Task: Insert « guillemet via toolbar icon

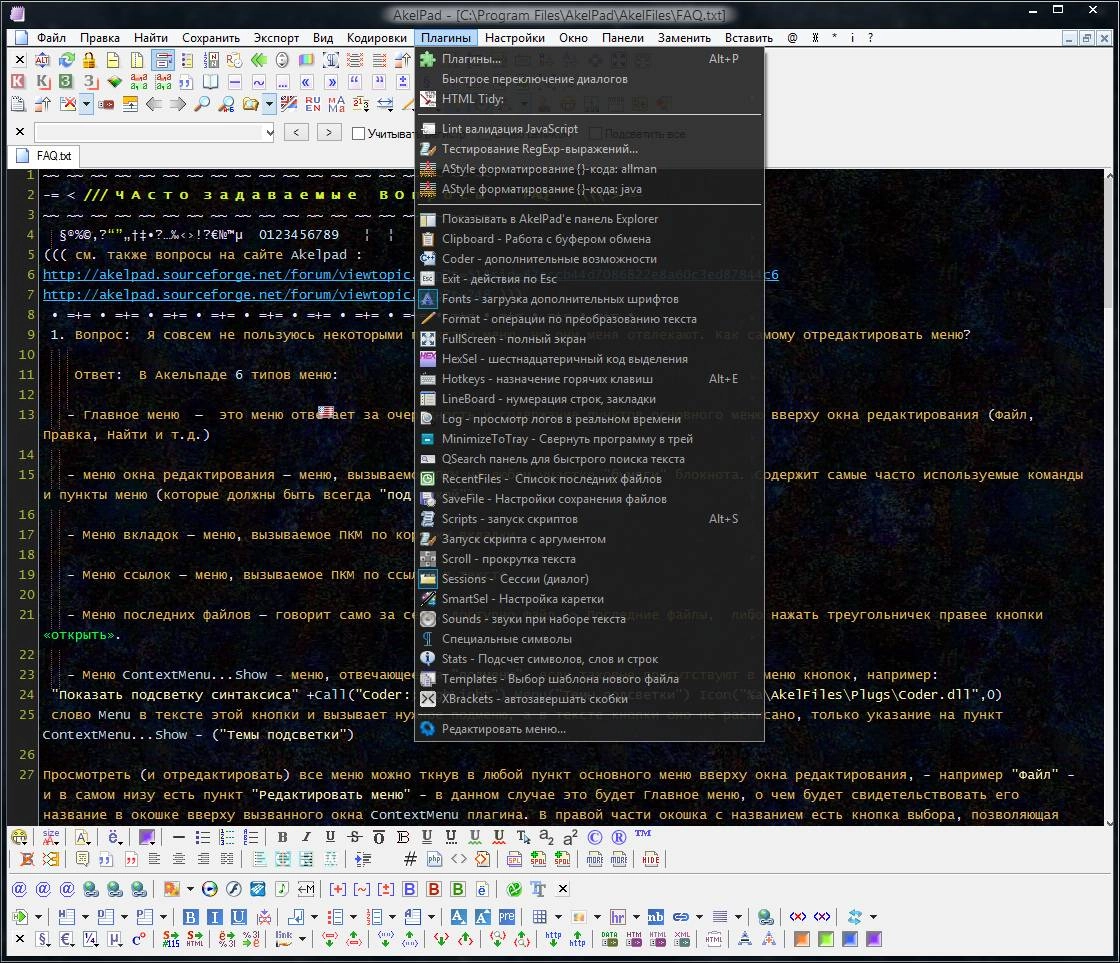Action: click(306, 82)
